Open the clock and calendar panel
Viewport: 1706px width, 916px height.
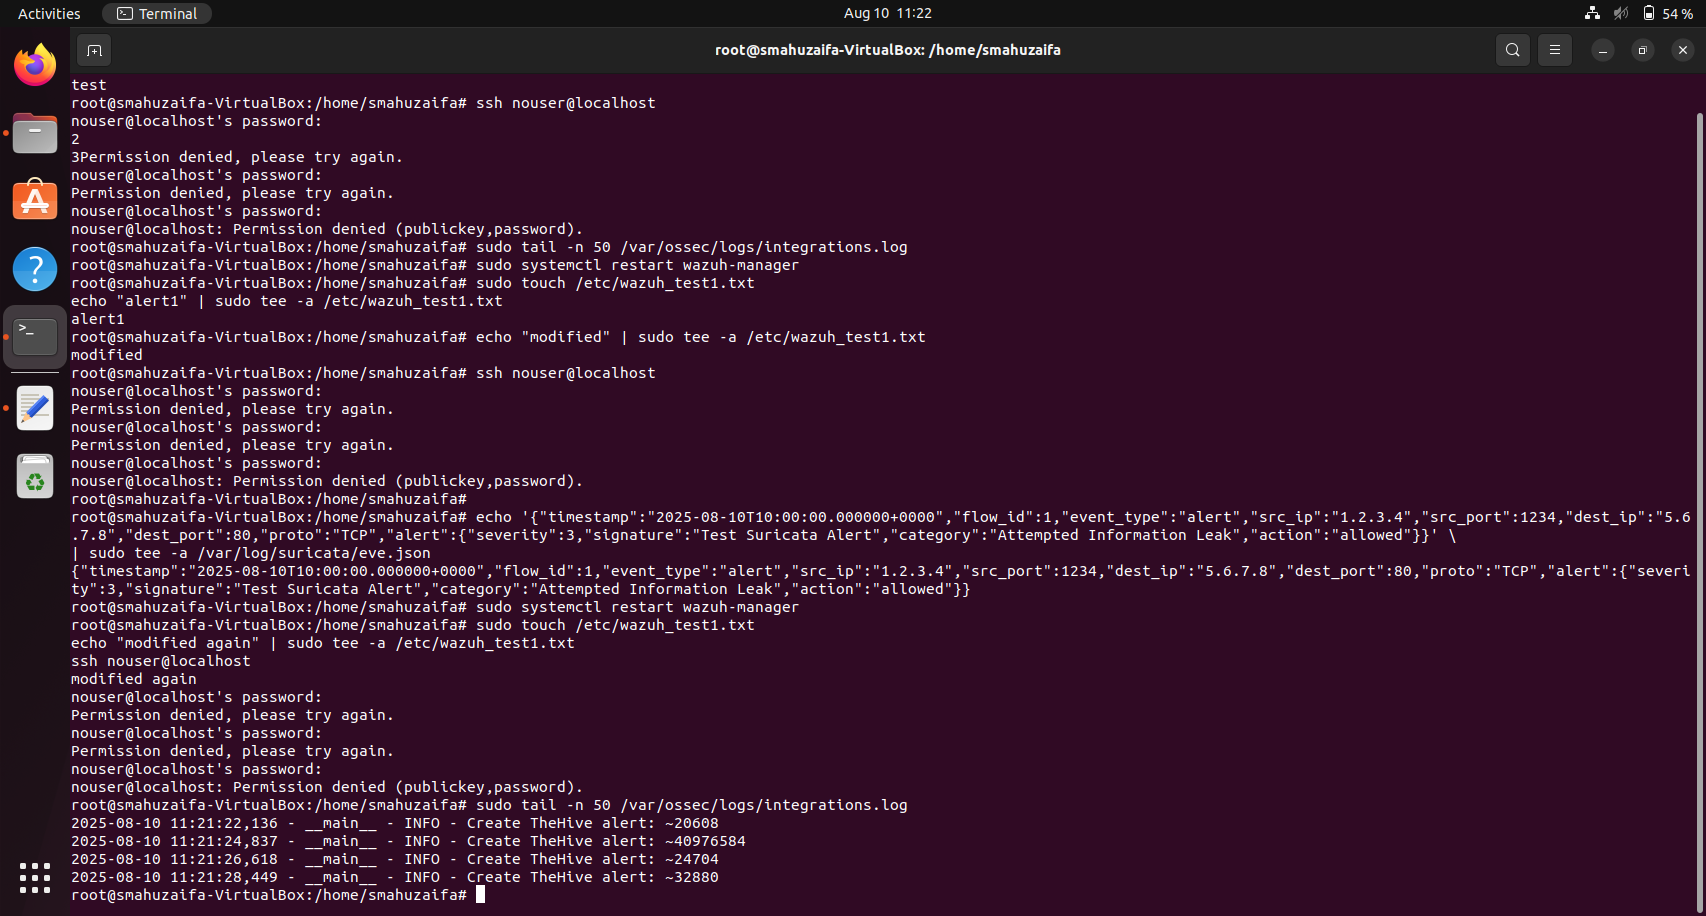tap(887, 13)
